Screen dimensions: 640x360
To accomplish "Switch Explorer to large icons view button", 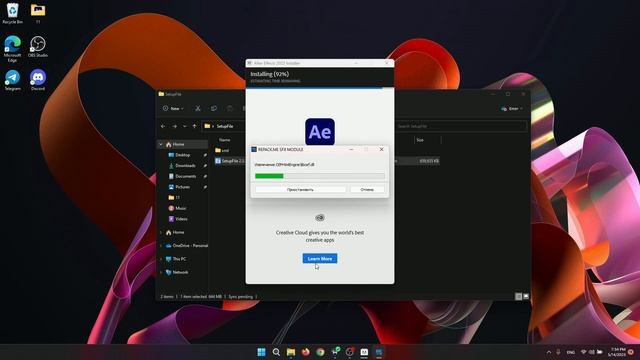I will (x=526, y=296).
